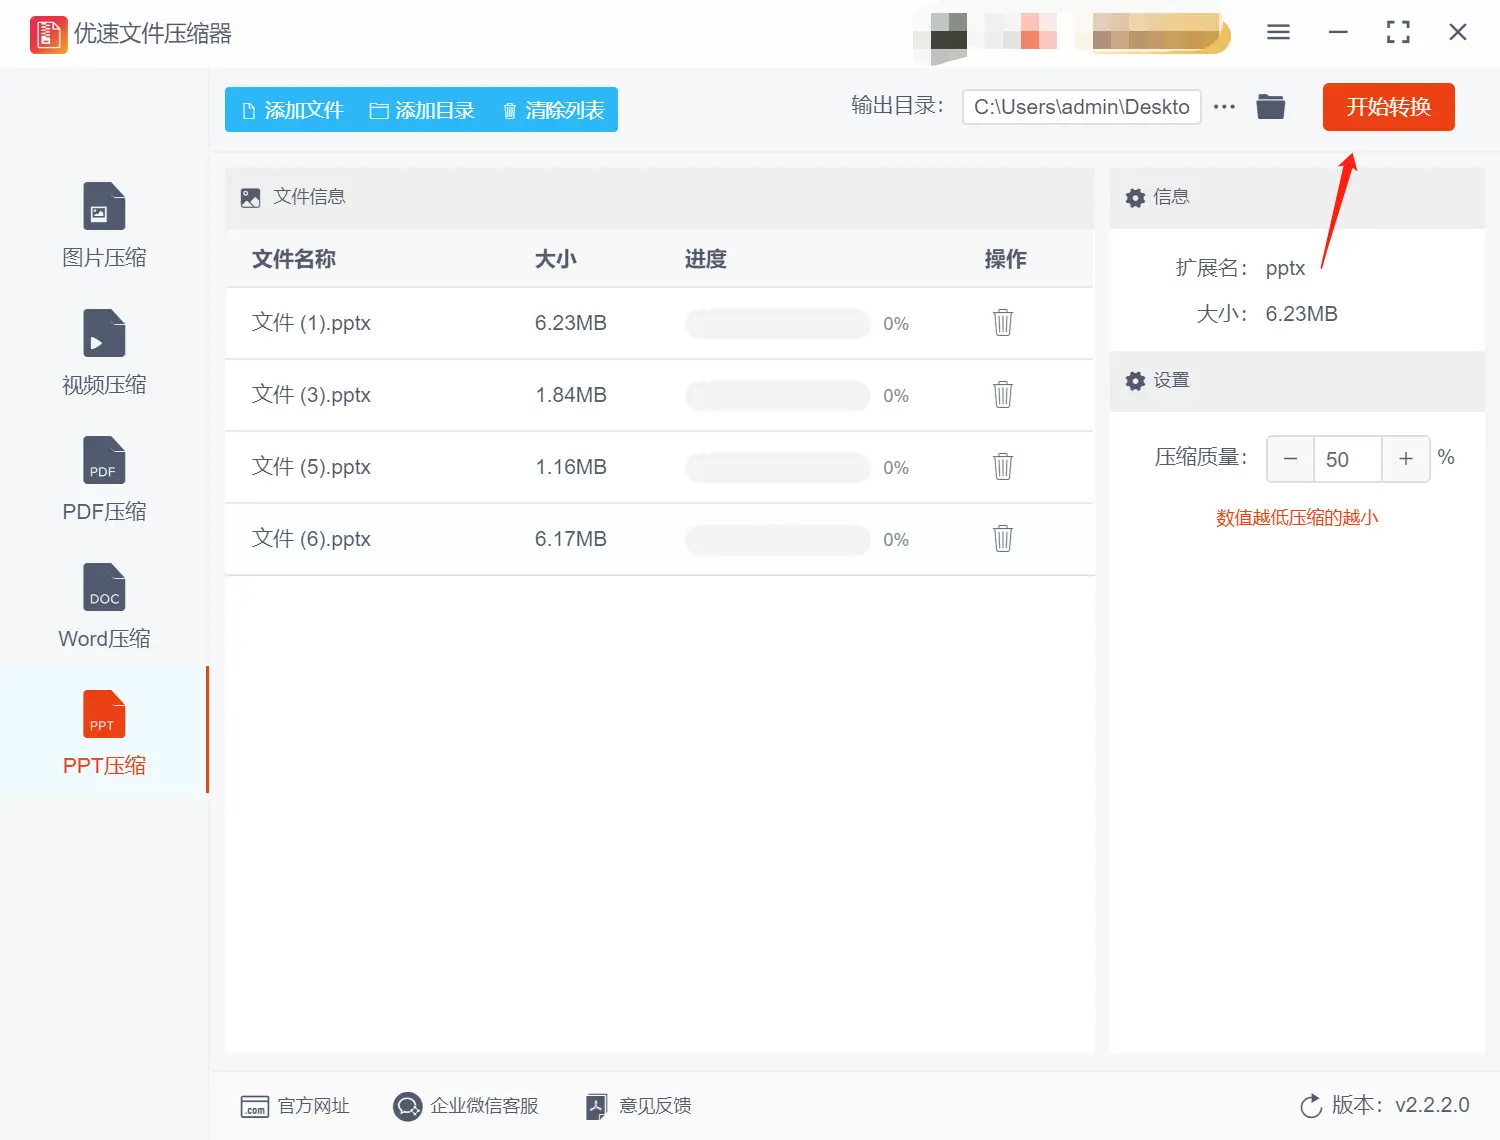This screenshot has width=1500, height=1140.
Task: Click the folder icon beside output directory
Action: point(1270,106)
